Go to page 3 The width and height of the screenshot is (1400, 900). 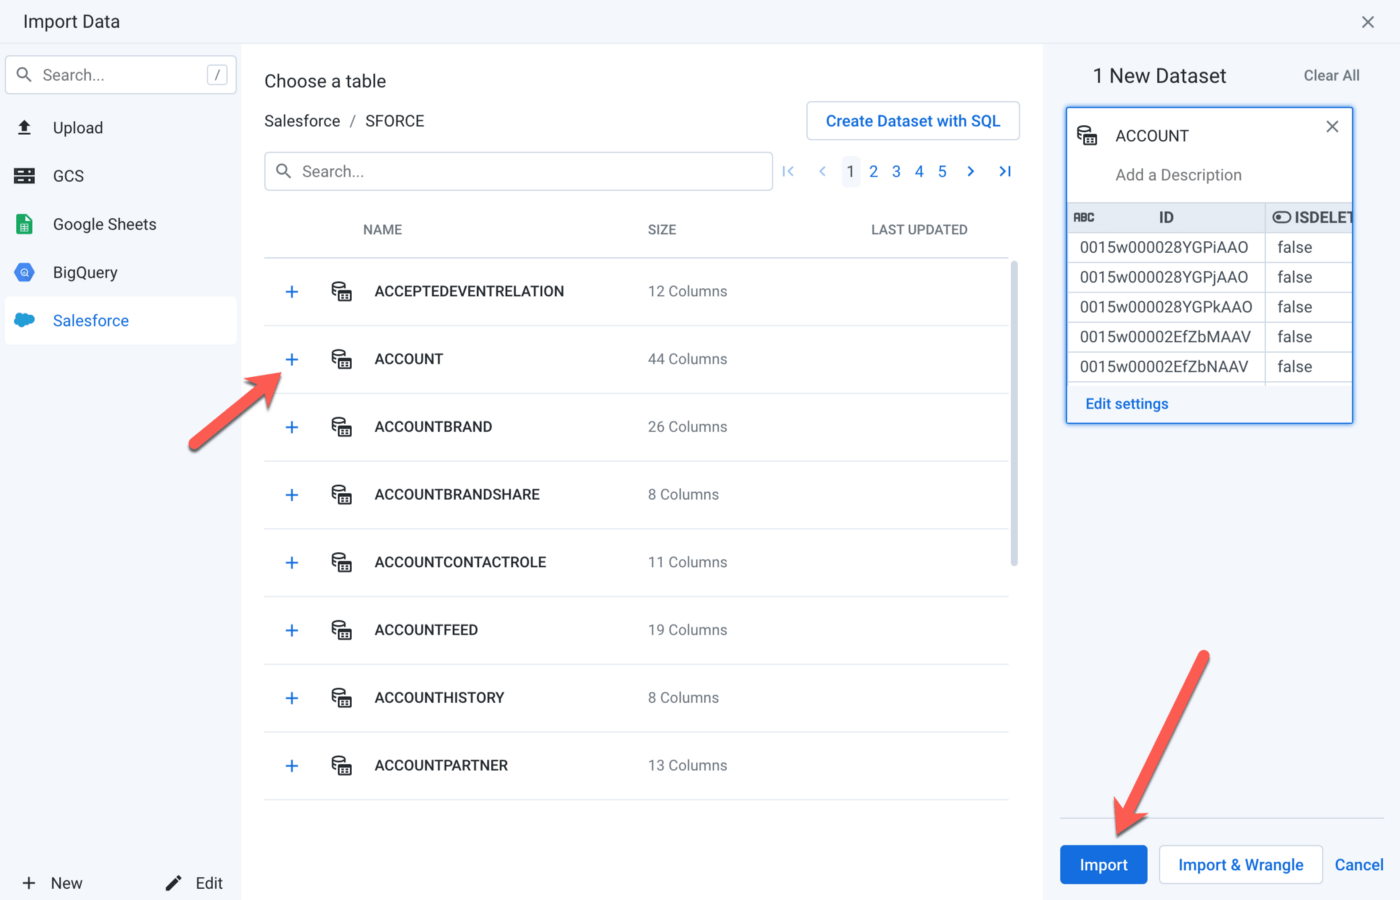tap(897, 171)
